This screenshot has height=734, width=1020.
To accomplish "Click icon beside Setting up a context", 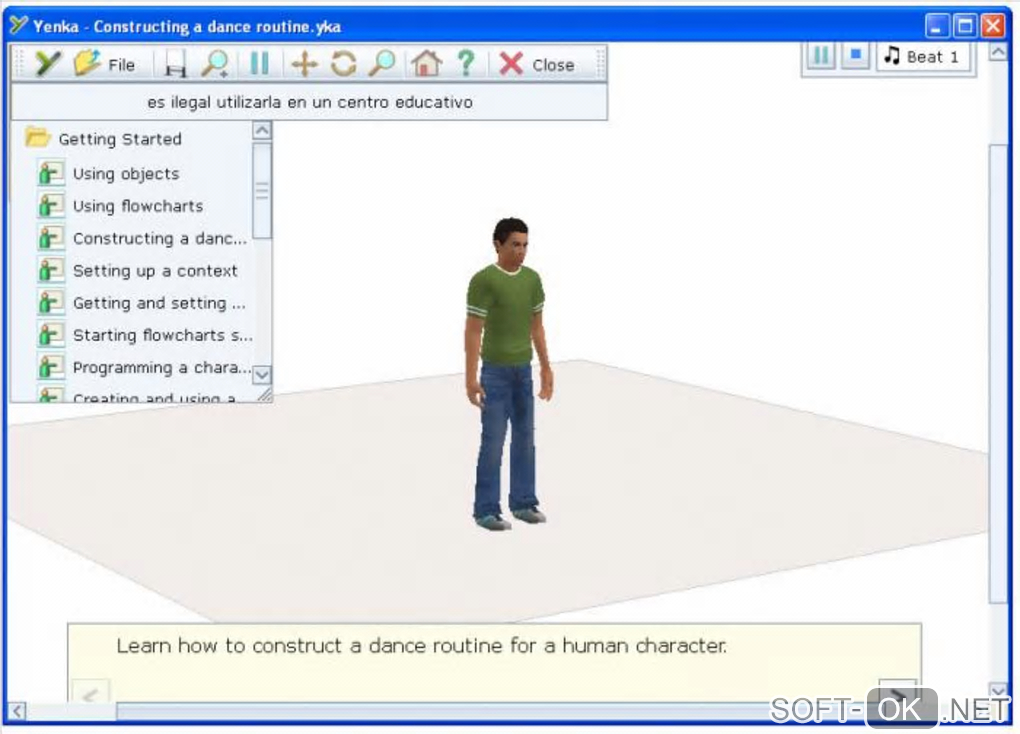I will tap(51, 270).
